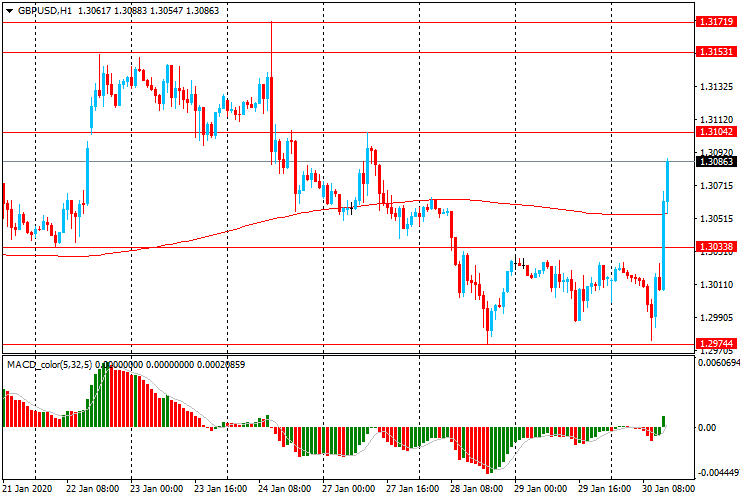Click the 23 Jan 16:00 time axis label
This screenshot has width=740, height=500.
220,488
